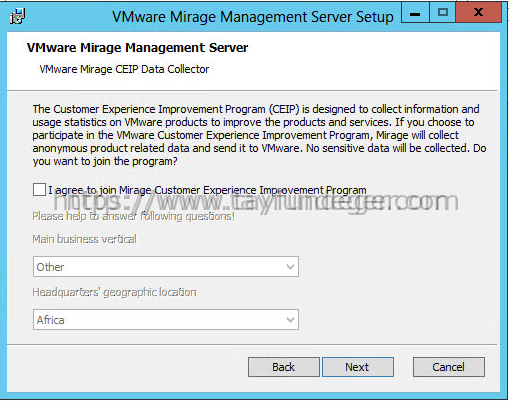Click the 'Main business vertical' label
The width and height of the screenshot is (509, 401).
pos(84,239)
